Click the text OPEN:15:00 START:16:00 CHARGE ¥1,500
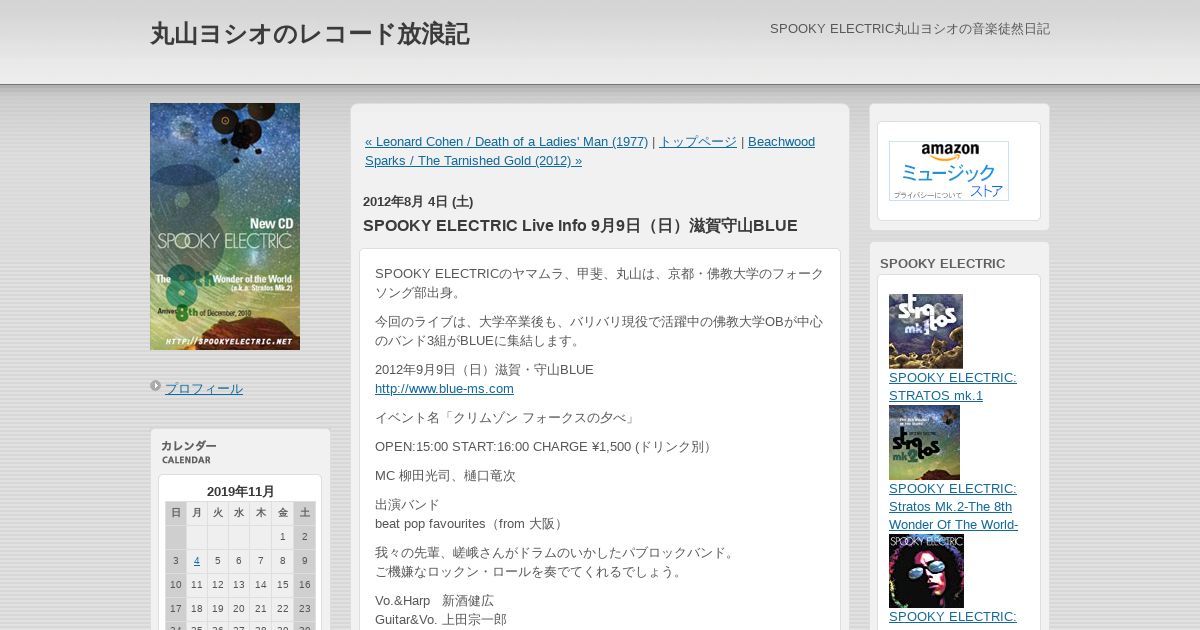Image resolution: width=1200 pixels, height=630 pixels. point(504,447)
